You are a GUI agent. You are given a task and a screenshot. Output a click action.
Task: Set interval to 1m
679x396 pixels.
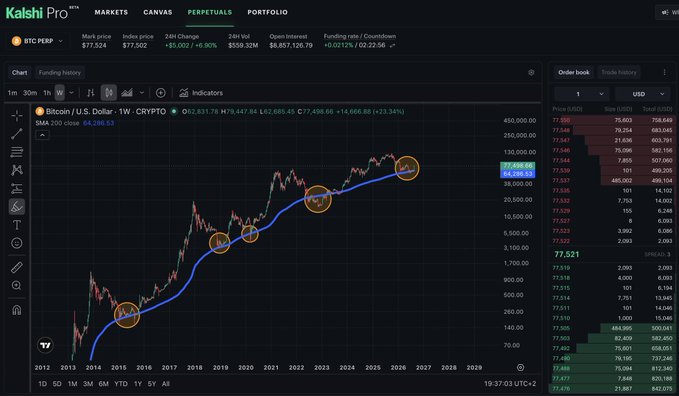(13, 93)
